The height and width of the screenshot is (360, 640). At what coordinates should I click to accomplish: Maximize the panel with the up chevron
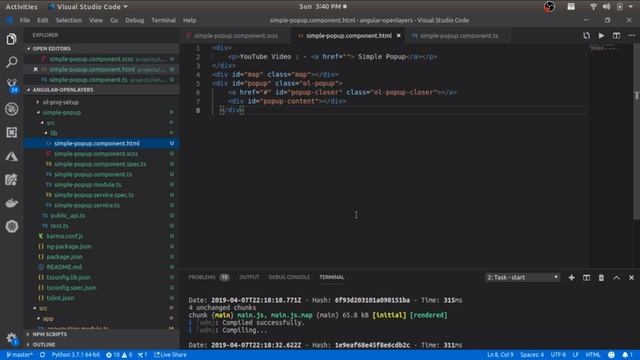(x=616, y=278)
